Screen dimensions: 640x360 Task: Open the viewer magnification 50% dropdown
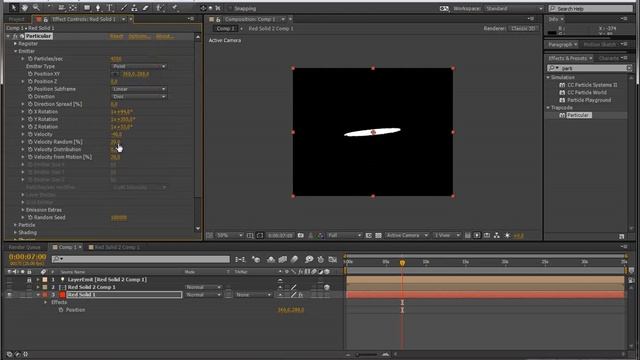(x=229, y=236)
